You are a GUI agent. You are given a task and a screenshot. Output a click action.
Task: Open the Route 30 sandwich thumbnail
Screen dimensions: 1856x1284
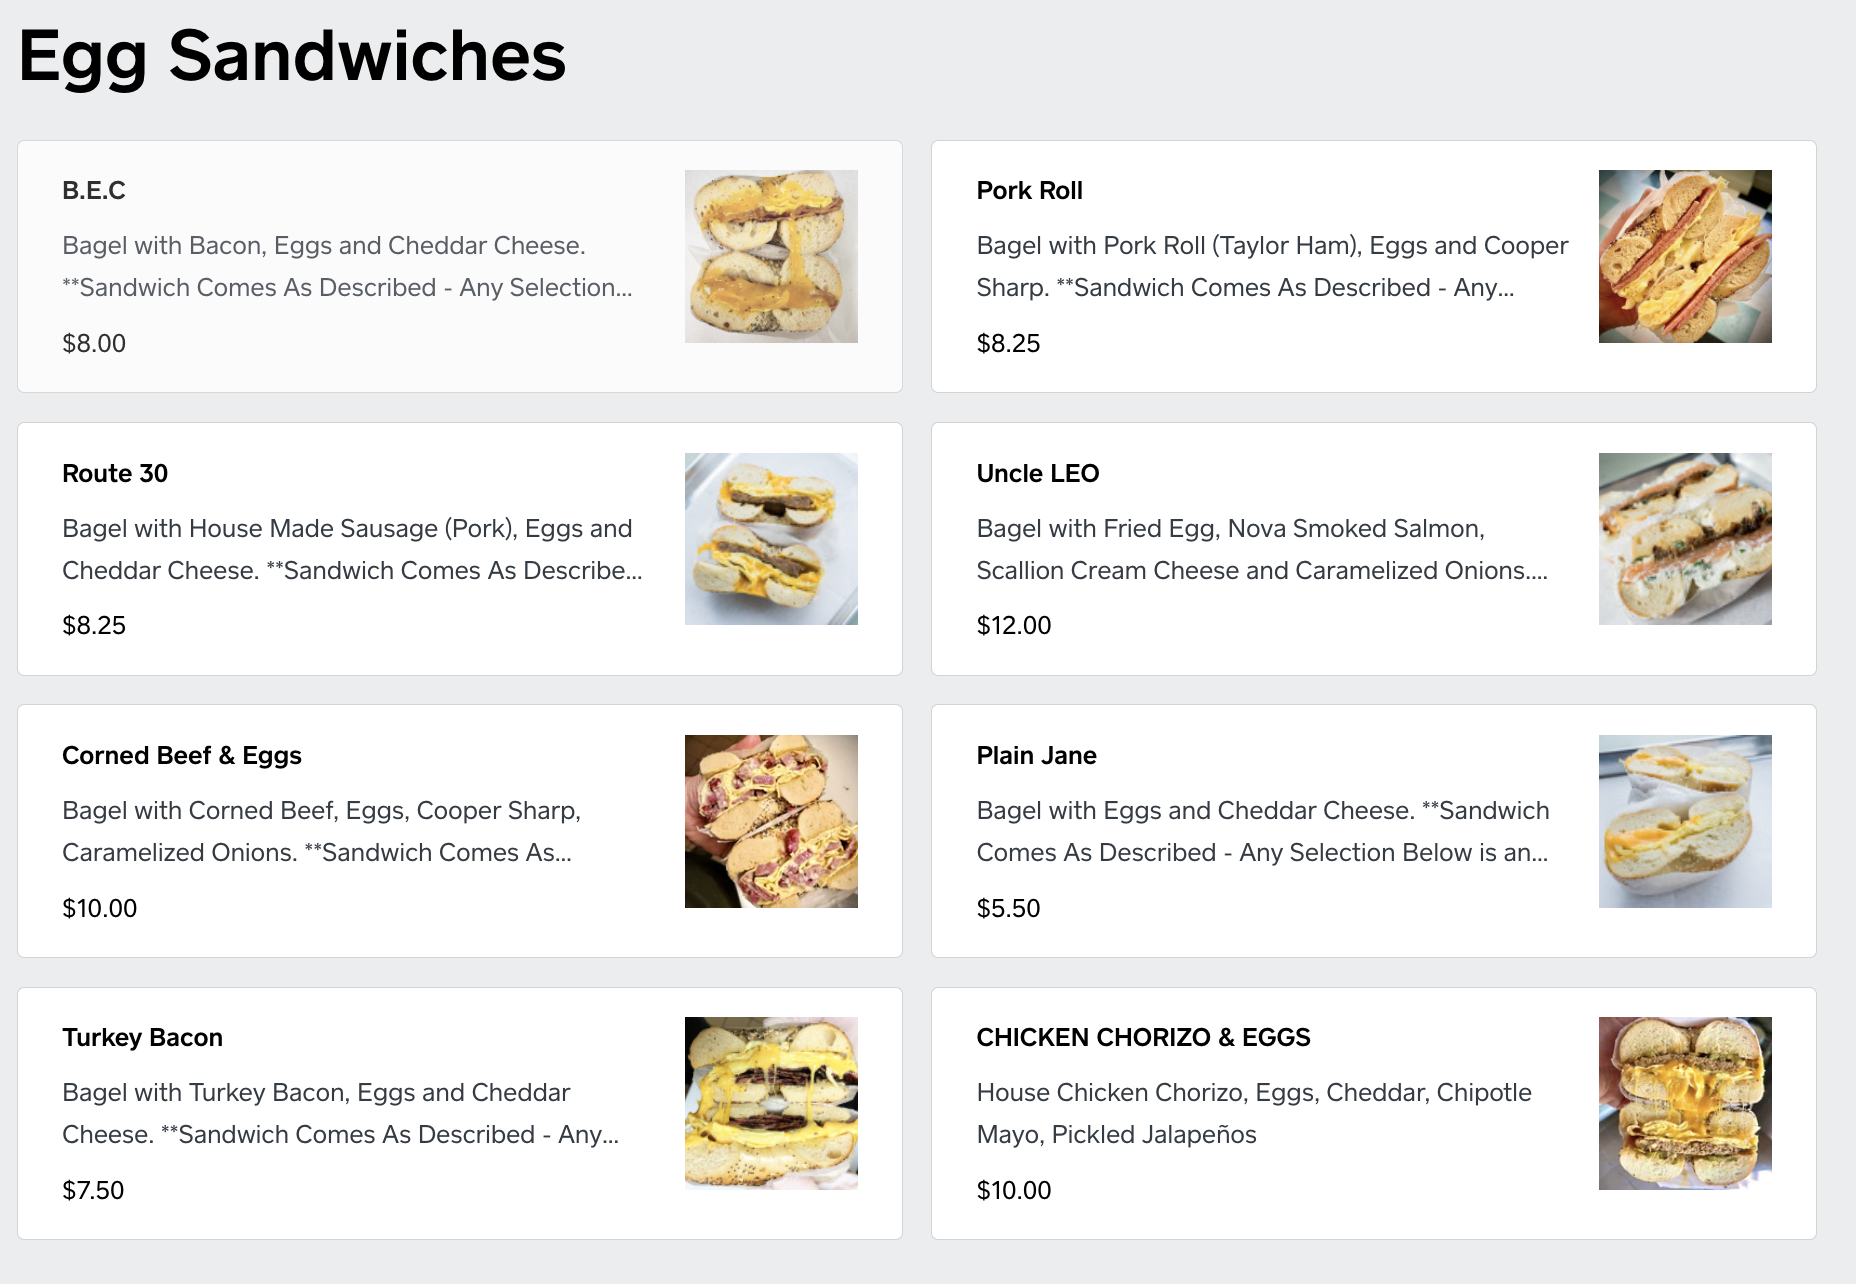771,539
